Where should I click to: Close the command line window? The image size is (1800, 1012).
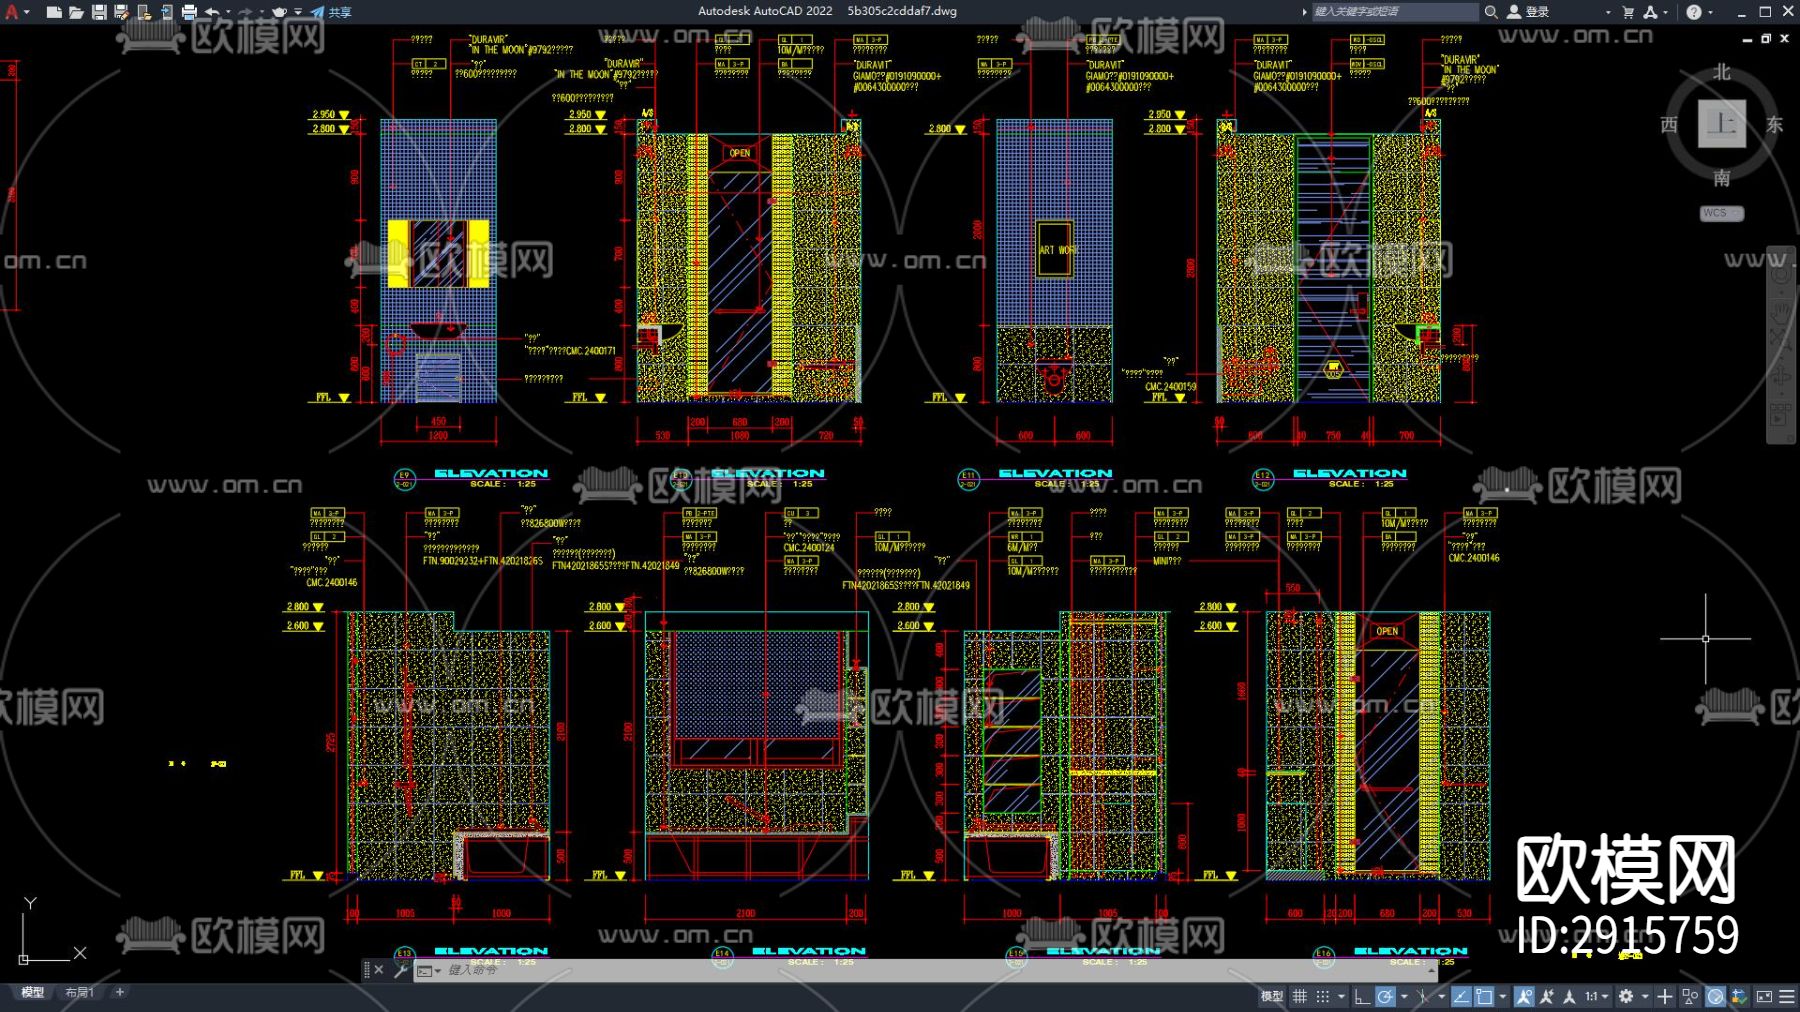[x=379, y=970]
